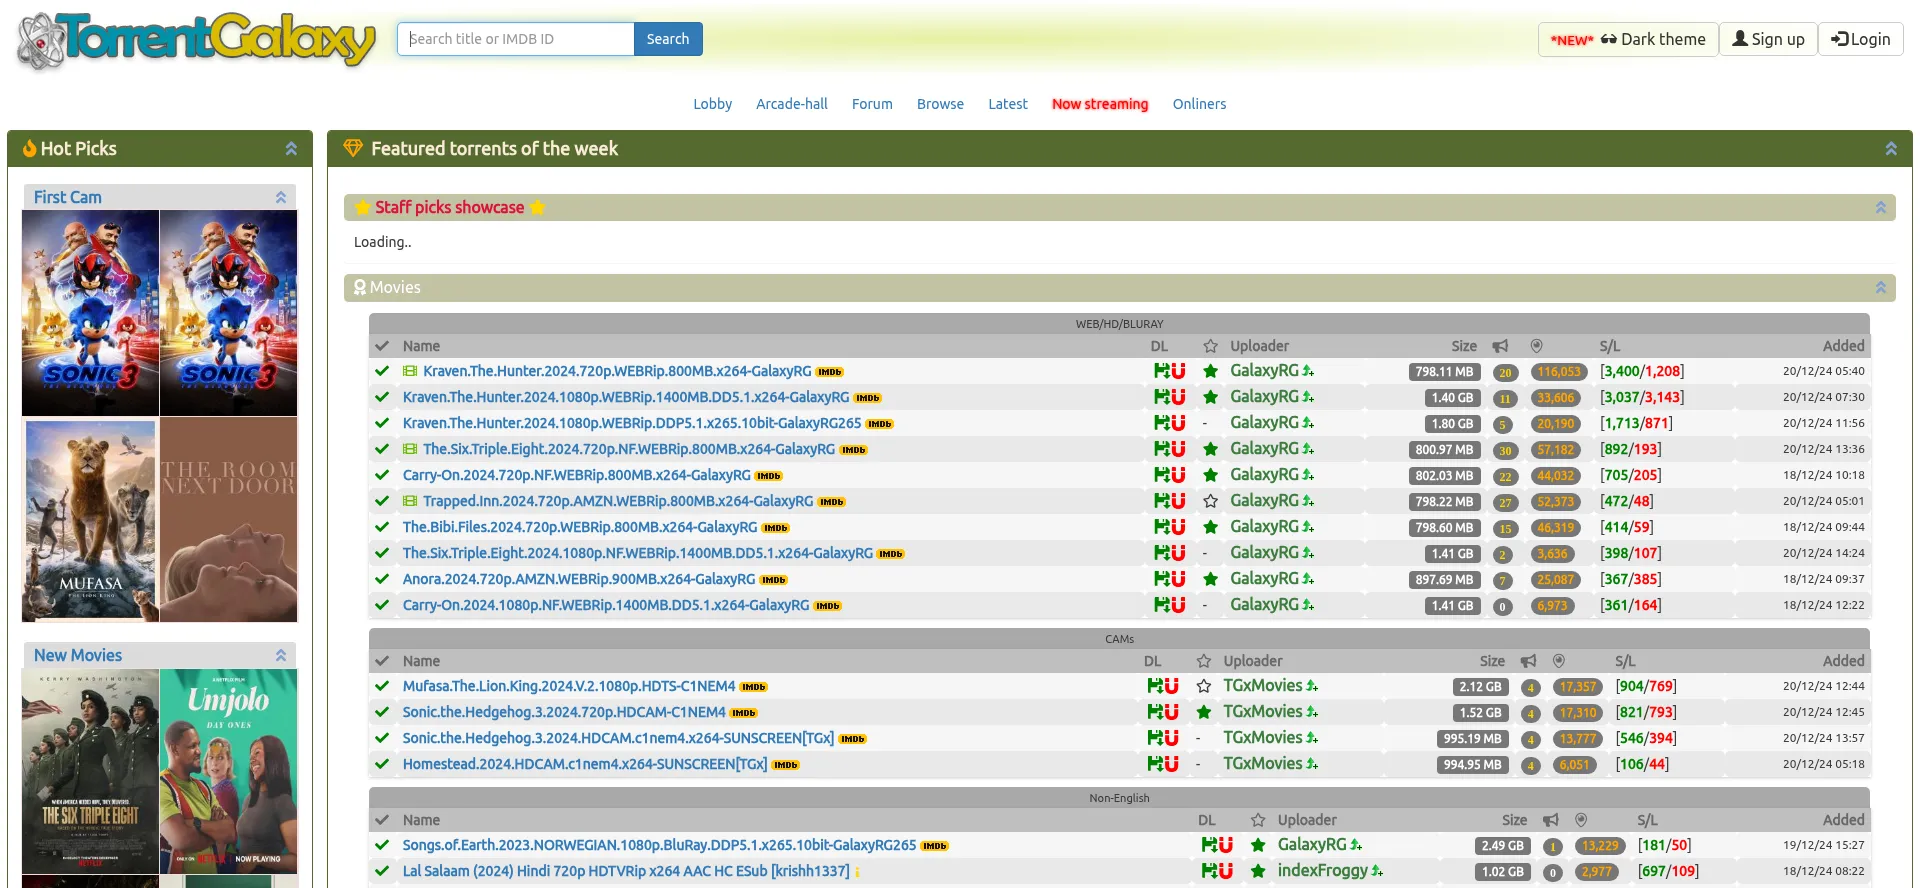
Task: Click the Sign up button
Action: tap(1768, 39)
